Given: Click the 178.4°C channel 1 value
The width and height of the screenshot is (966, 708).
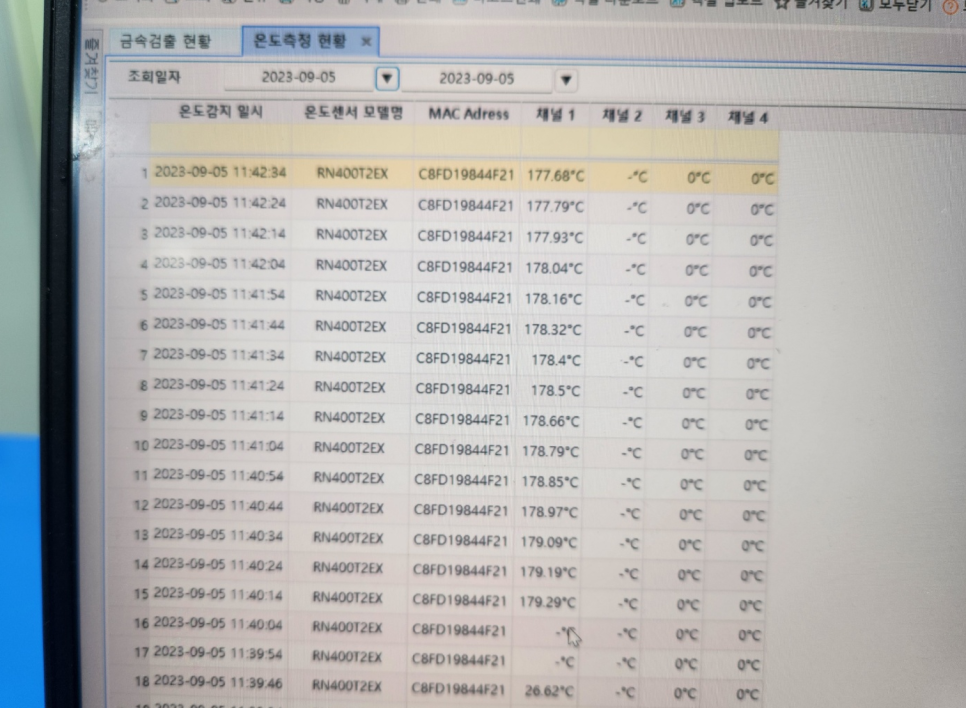Looking at the screenshot, I should pyautogui.click(x=556, y=360).
